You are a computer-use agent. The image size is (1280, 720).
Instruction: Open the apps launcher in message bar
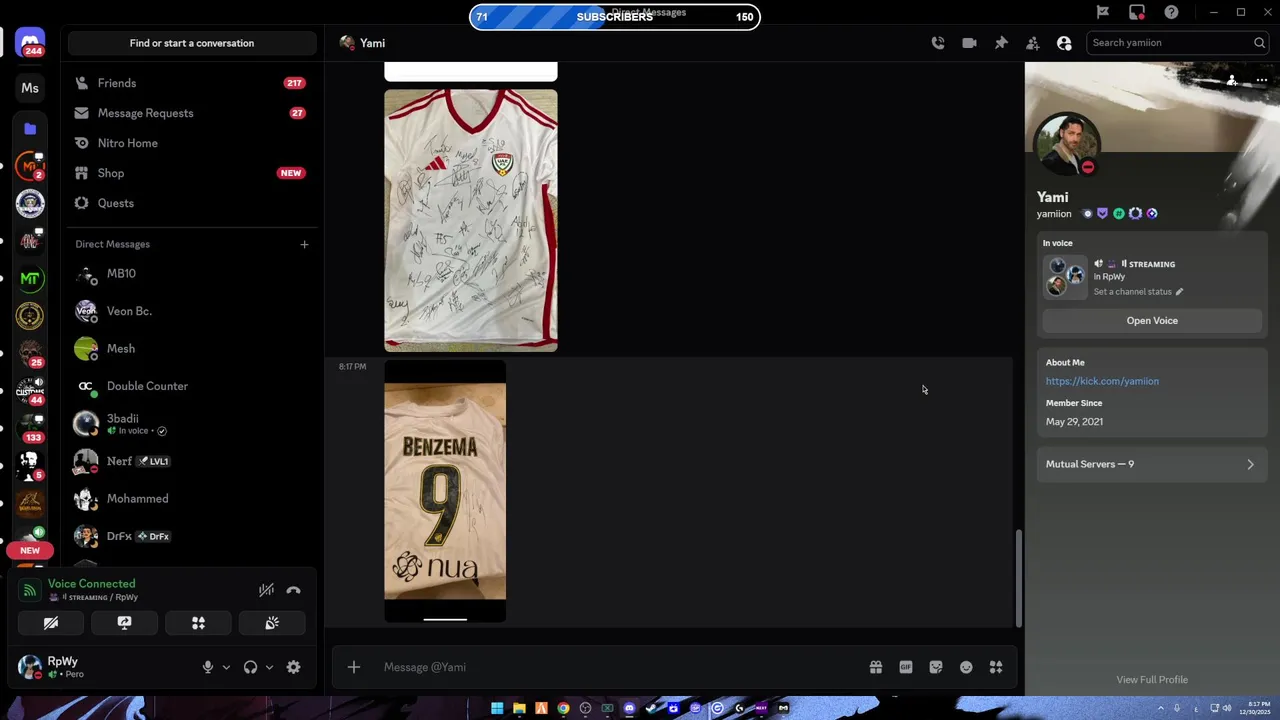[996, 667]
